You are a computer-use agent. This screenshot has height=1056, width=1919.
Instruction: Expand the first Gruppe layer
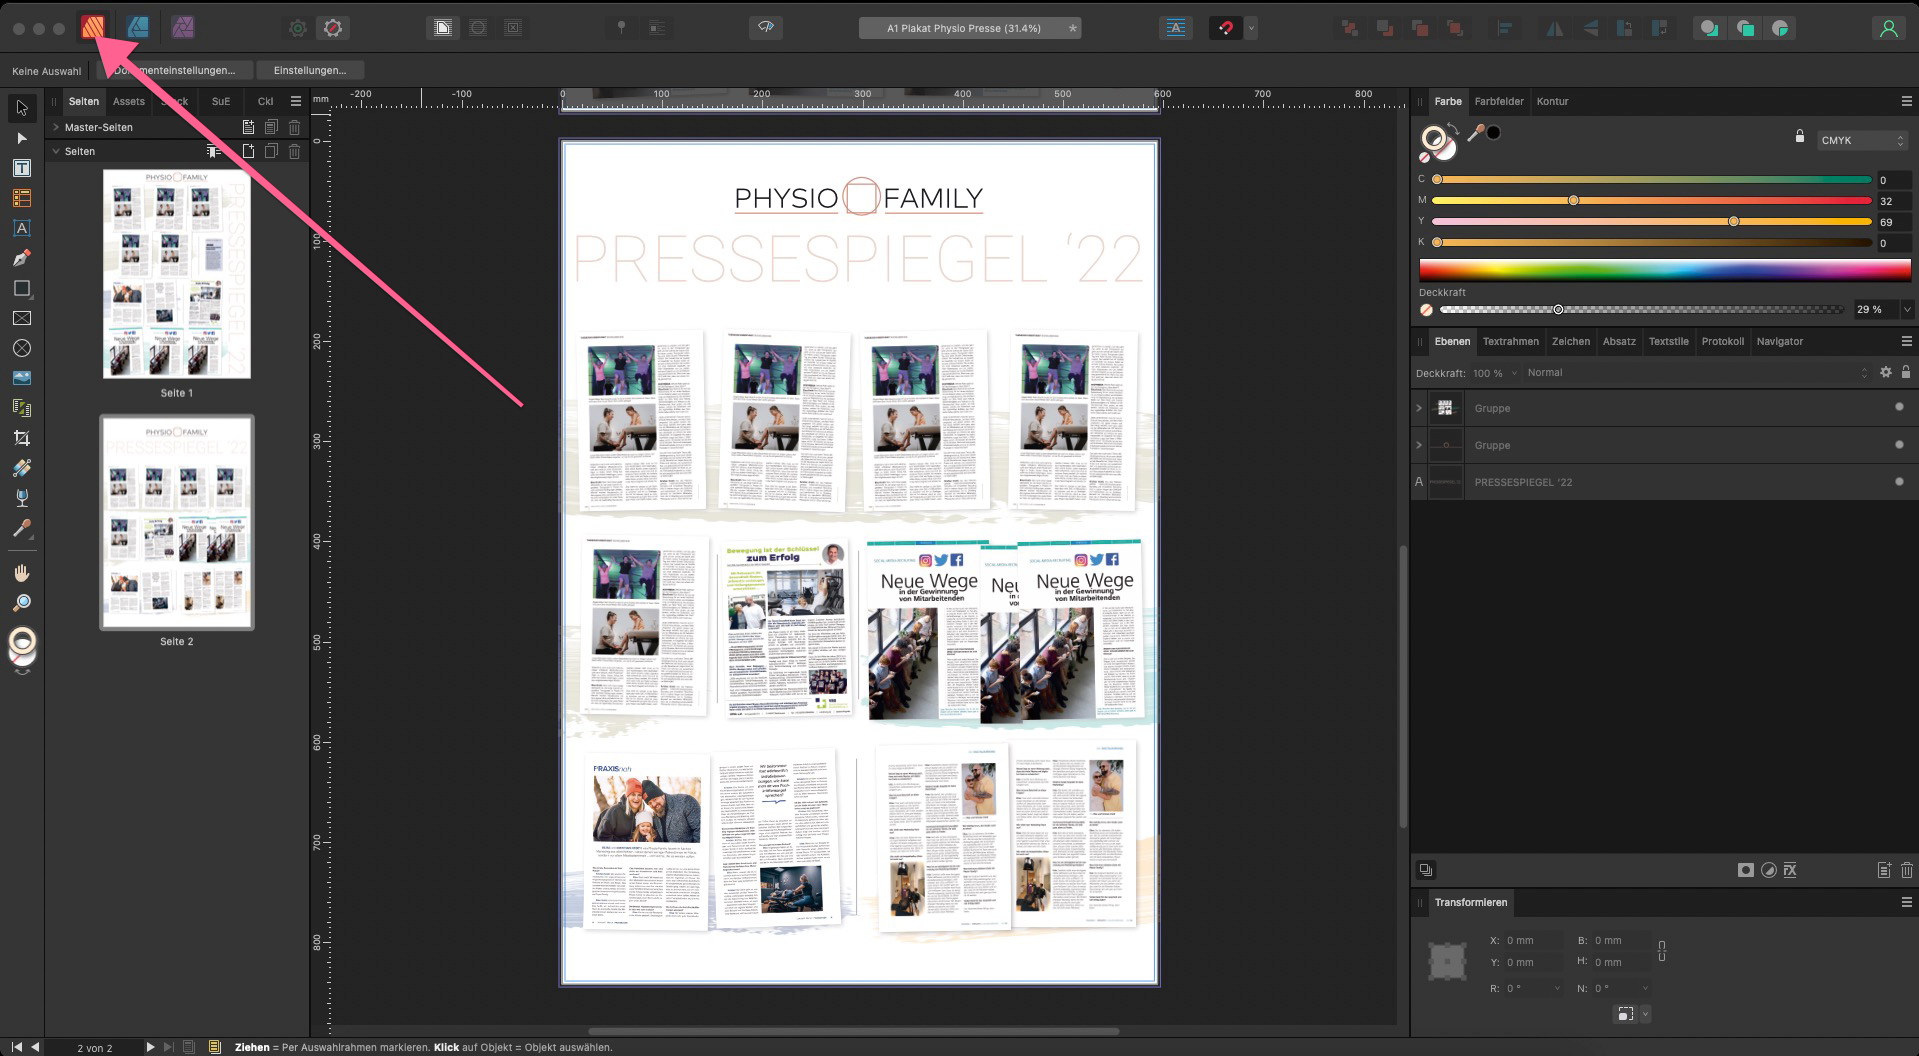[1418, 408]
